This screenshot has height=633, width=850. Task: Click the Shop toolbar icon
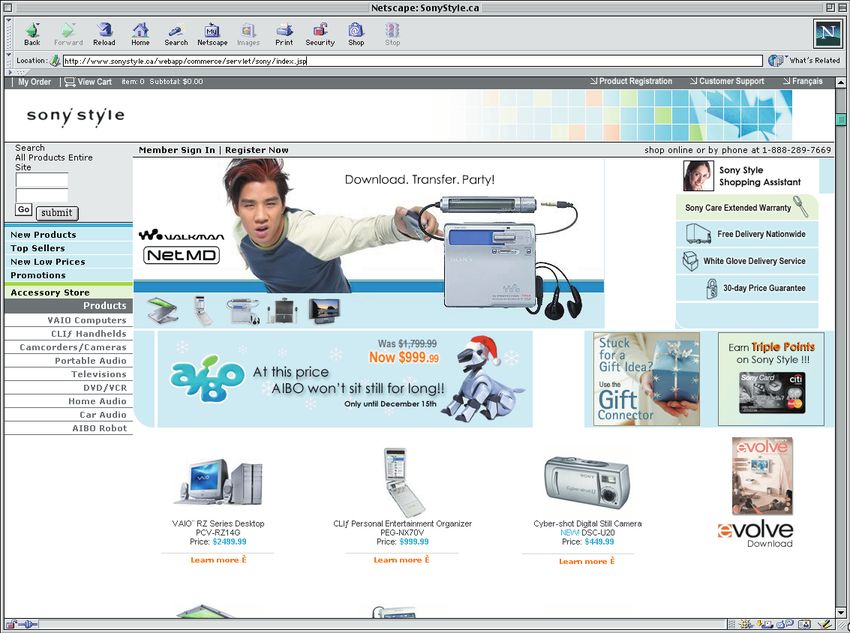point(356,34)
